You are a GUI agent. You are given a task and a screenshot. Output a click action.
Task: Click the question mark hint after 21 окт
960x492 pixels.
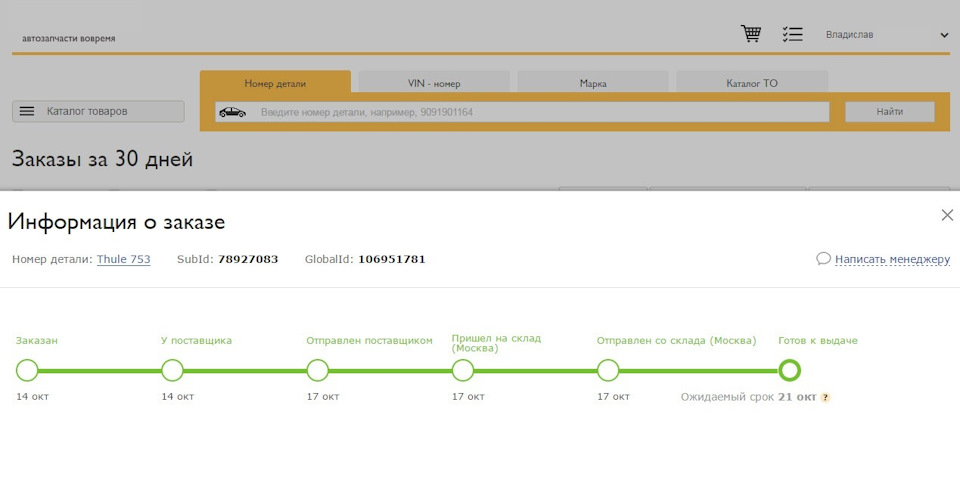coord(825,398)
